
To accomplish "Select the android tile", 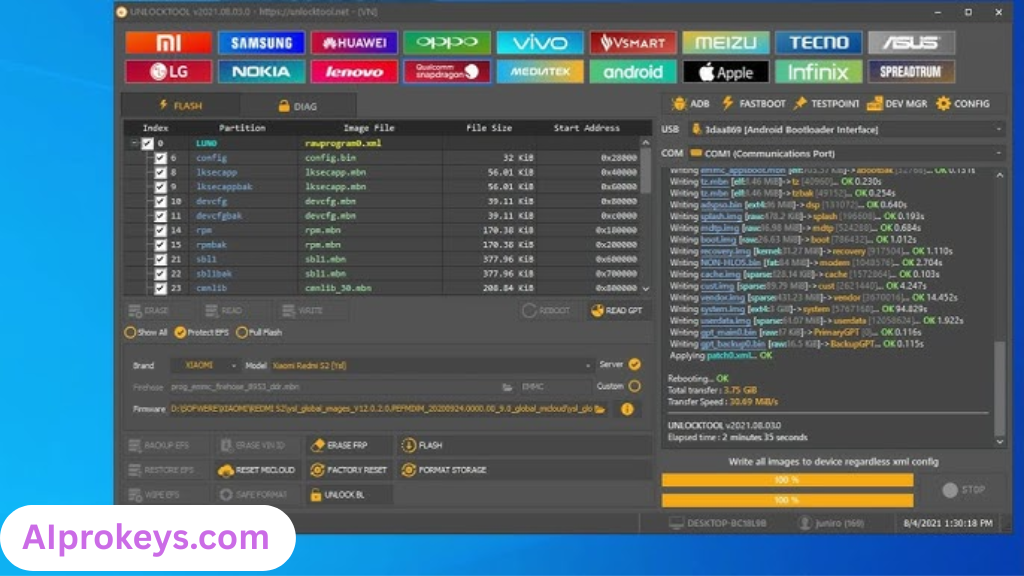I will coord(633,71).
